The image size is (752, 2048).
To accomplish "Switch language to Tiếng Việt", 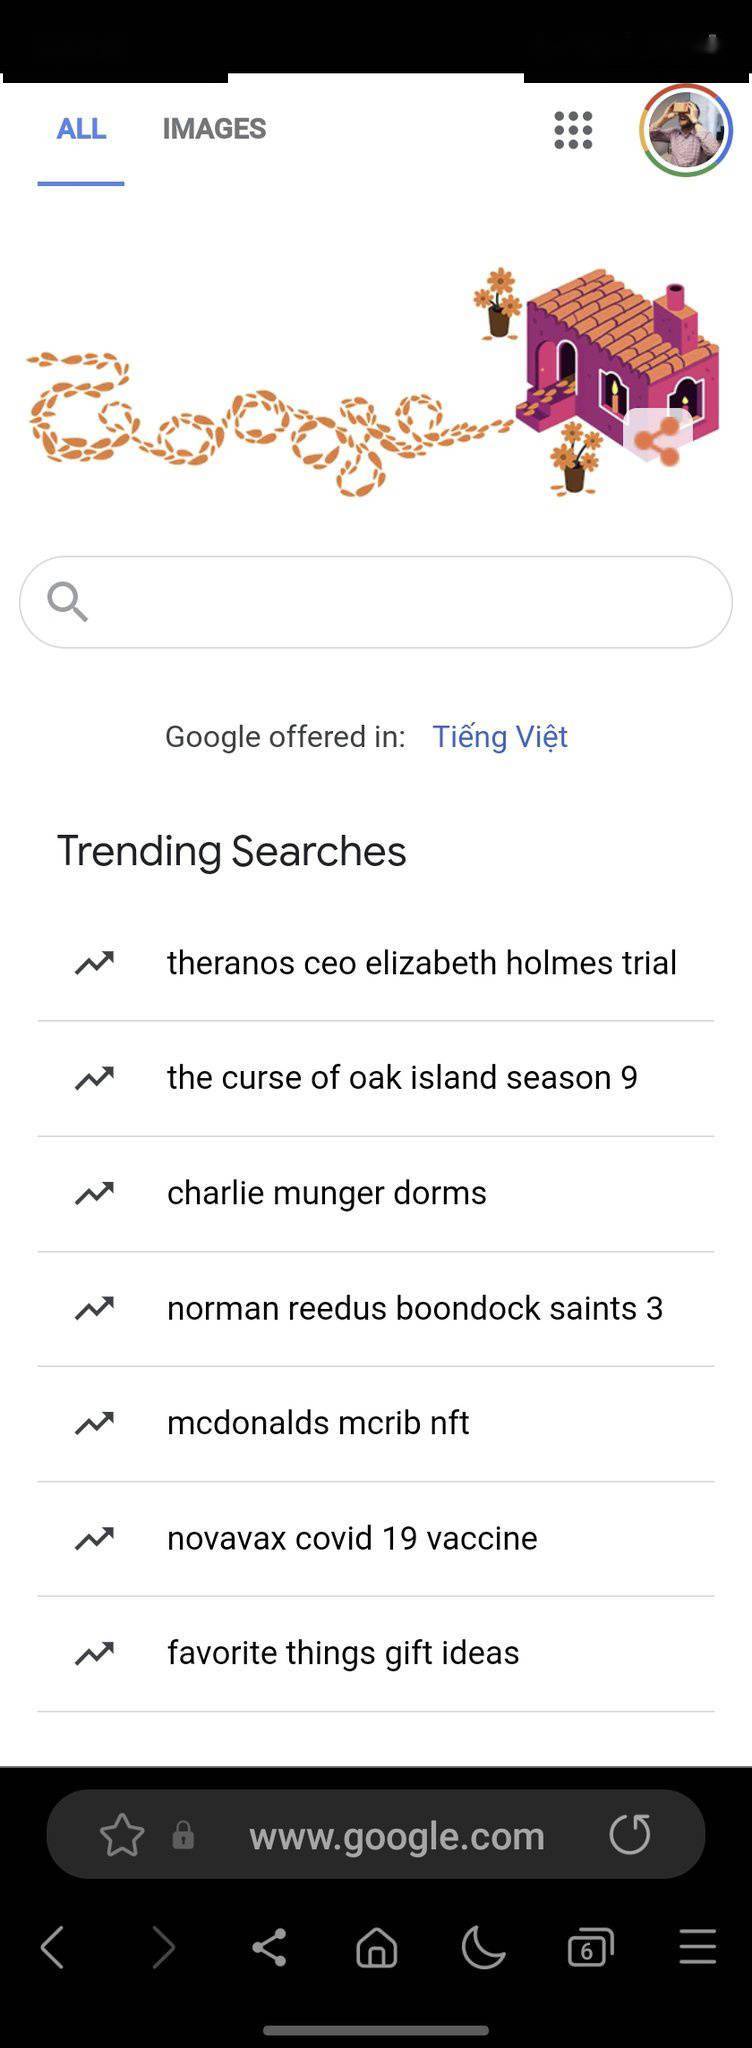I will [500, 737].
